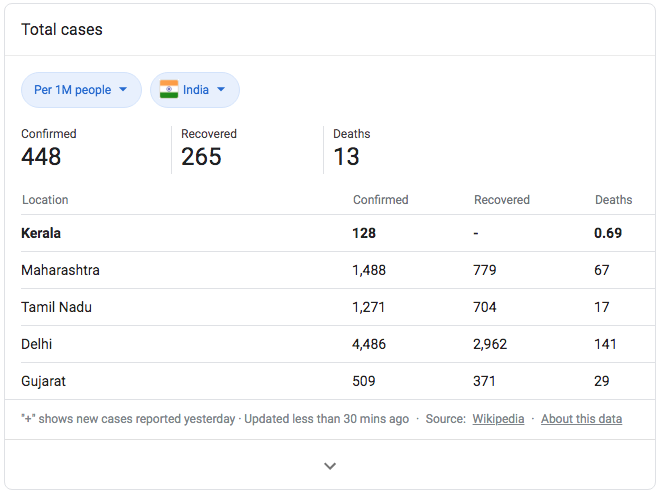The image size is (659, 497).
Task: Click the Confirmed column header in table
Action: tap(380, 200)
